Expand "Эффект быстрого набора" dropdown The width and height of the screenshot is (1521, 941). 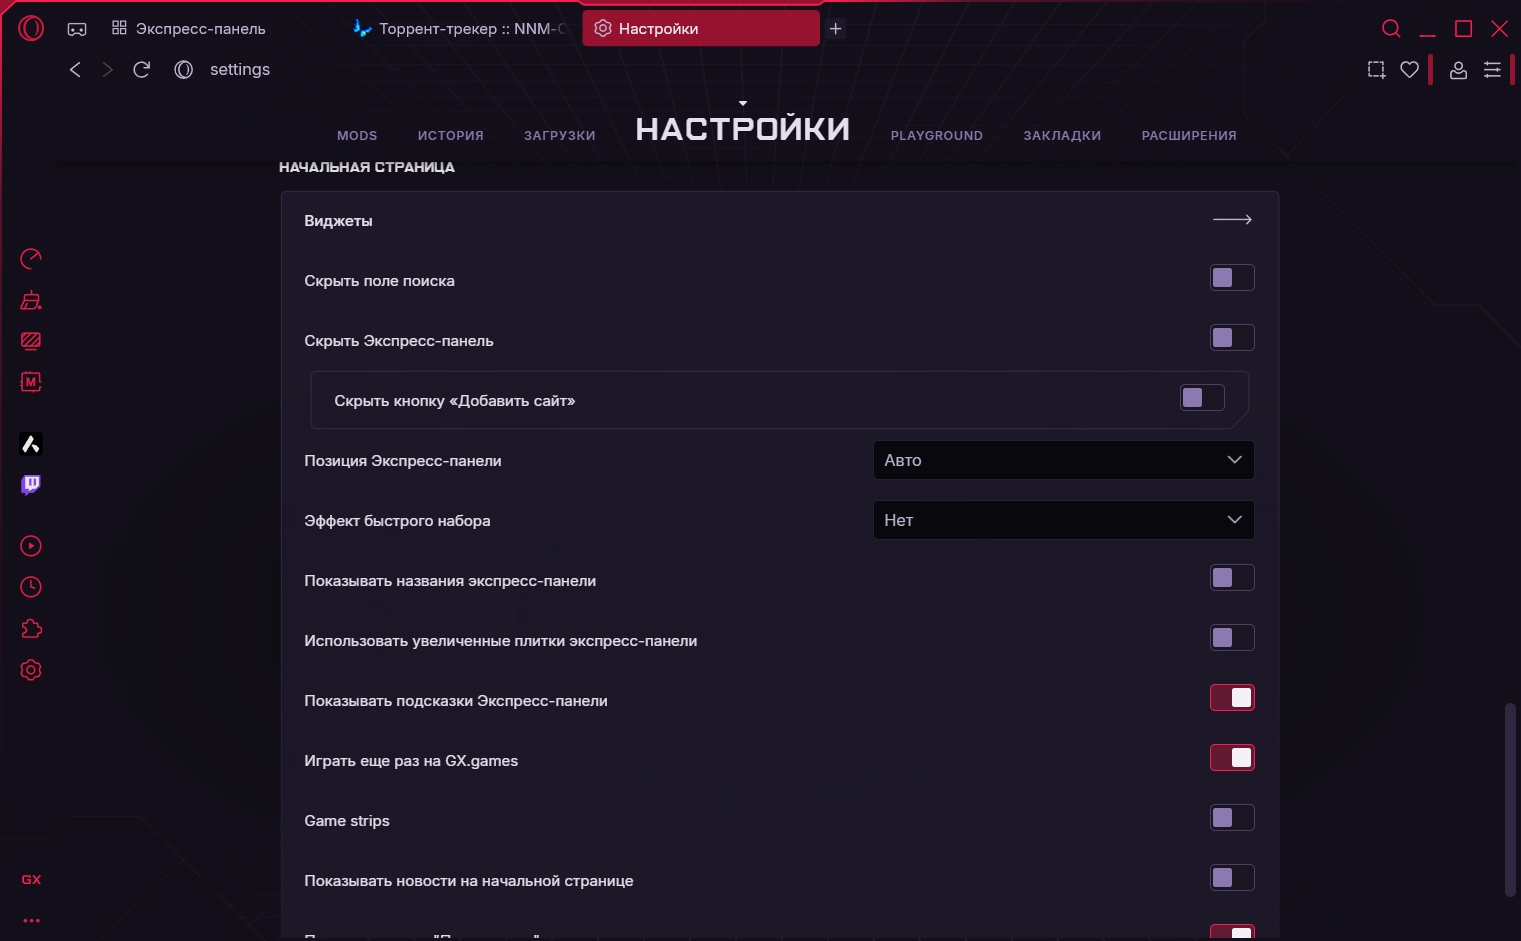1063,520
